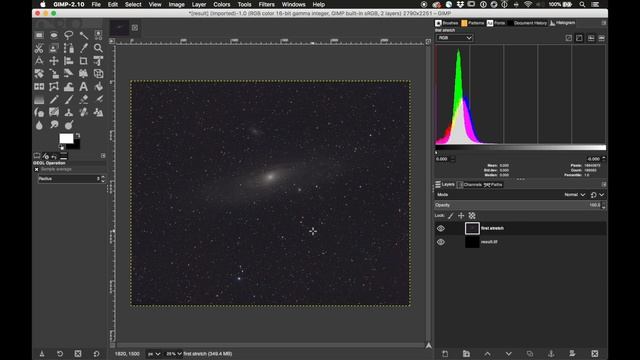Toggle lock position and size
The height and width of the screenshot is (360, 640).
[x=461, y=216]
